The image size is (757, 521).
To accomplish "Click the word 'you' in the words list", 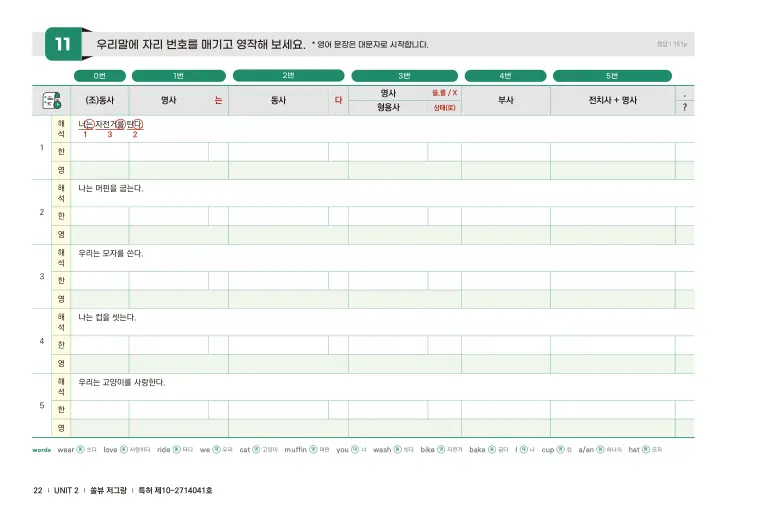I will 342,450.
